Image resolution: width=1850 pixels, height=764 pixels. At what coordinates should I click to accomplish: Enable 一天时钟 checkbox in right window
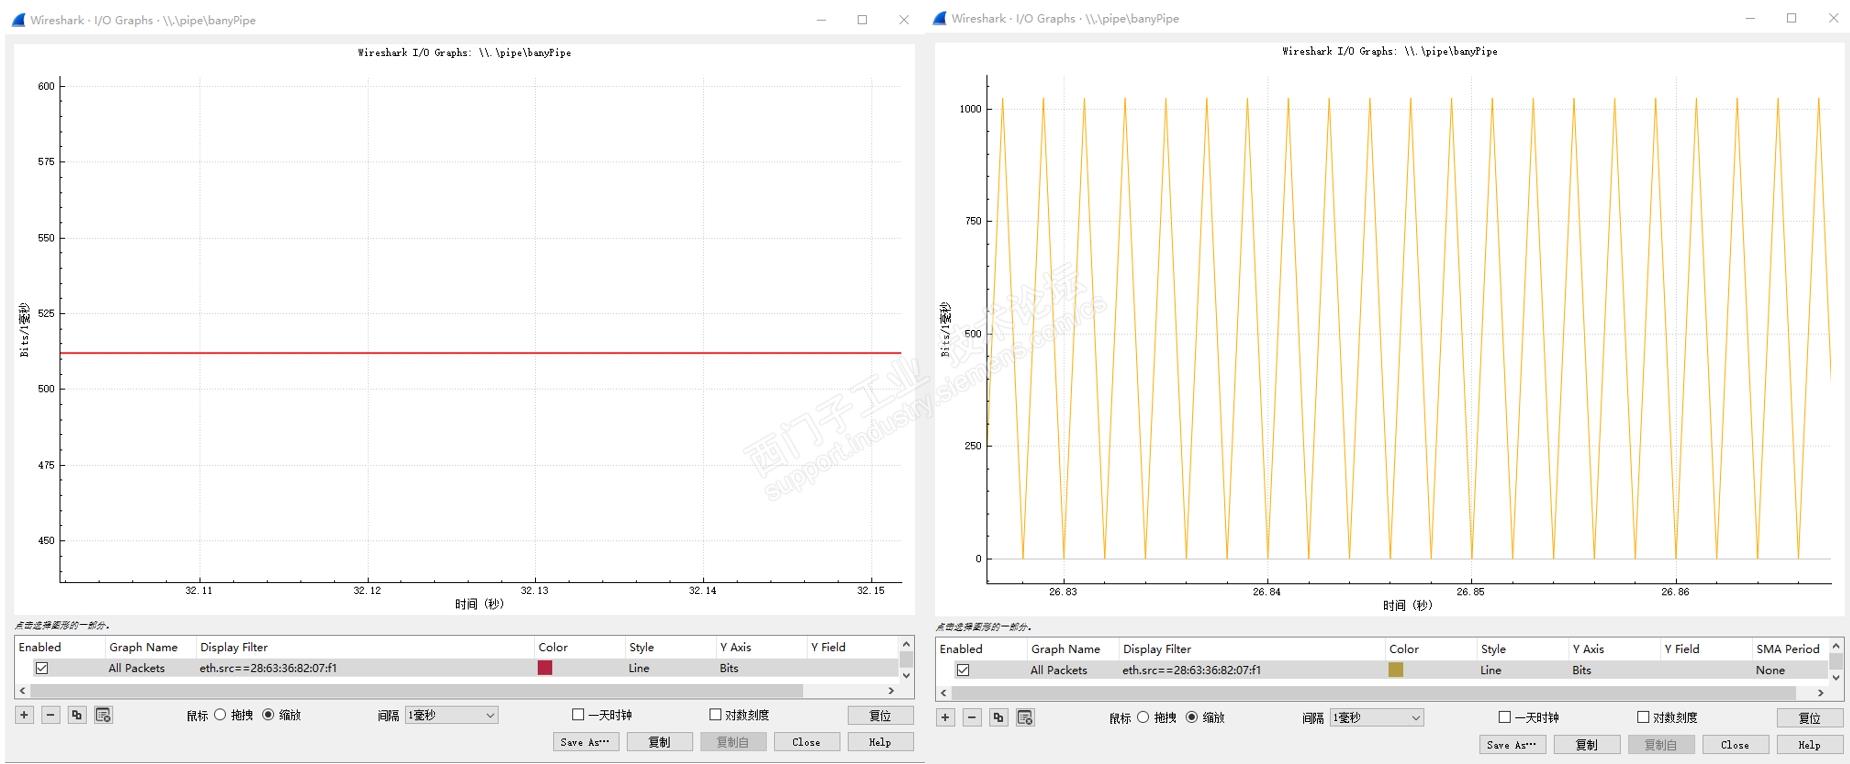click(x=1504, y=717)
